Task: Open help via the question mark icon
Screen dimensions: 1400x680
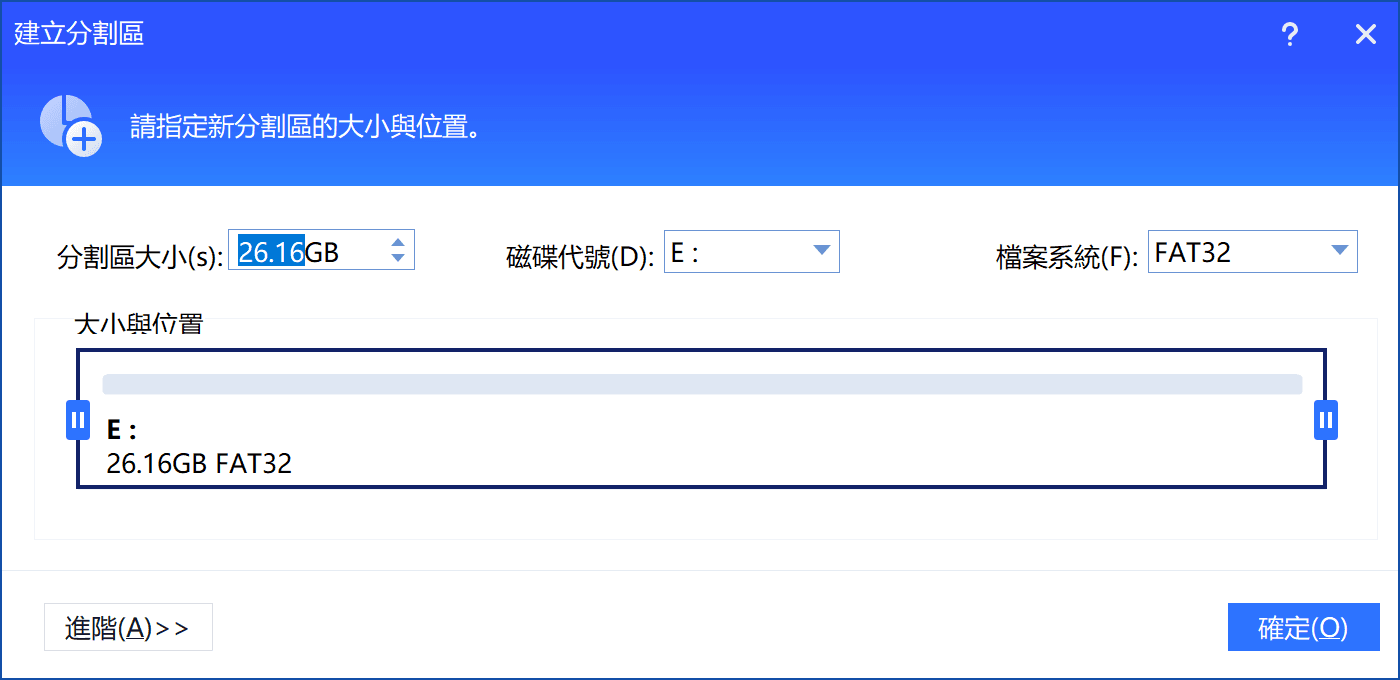Action: (x=1290, y=34)
